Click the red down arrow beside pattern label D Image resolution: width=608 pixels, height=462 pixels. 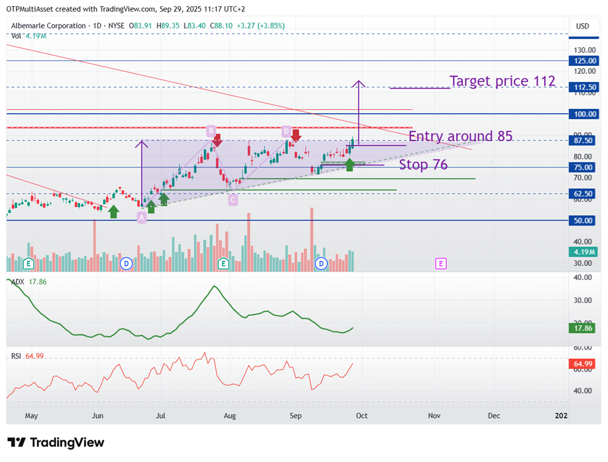[296, 136]
